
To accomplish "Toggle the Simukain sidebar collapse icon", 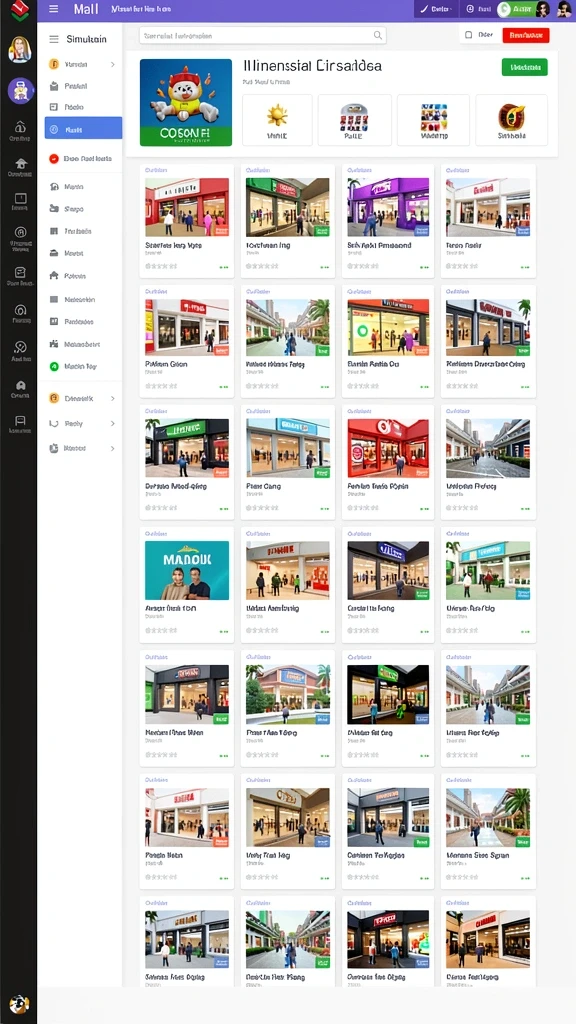I will point(54,39).
